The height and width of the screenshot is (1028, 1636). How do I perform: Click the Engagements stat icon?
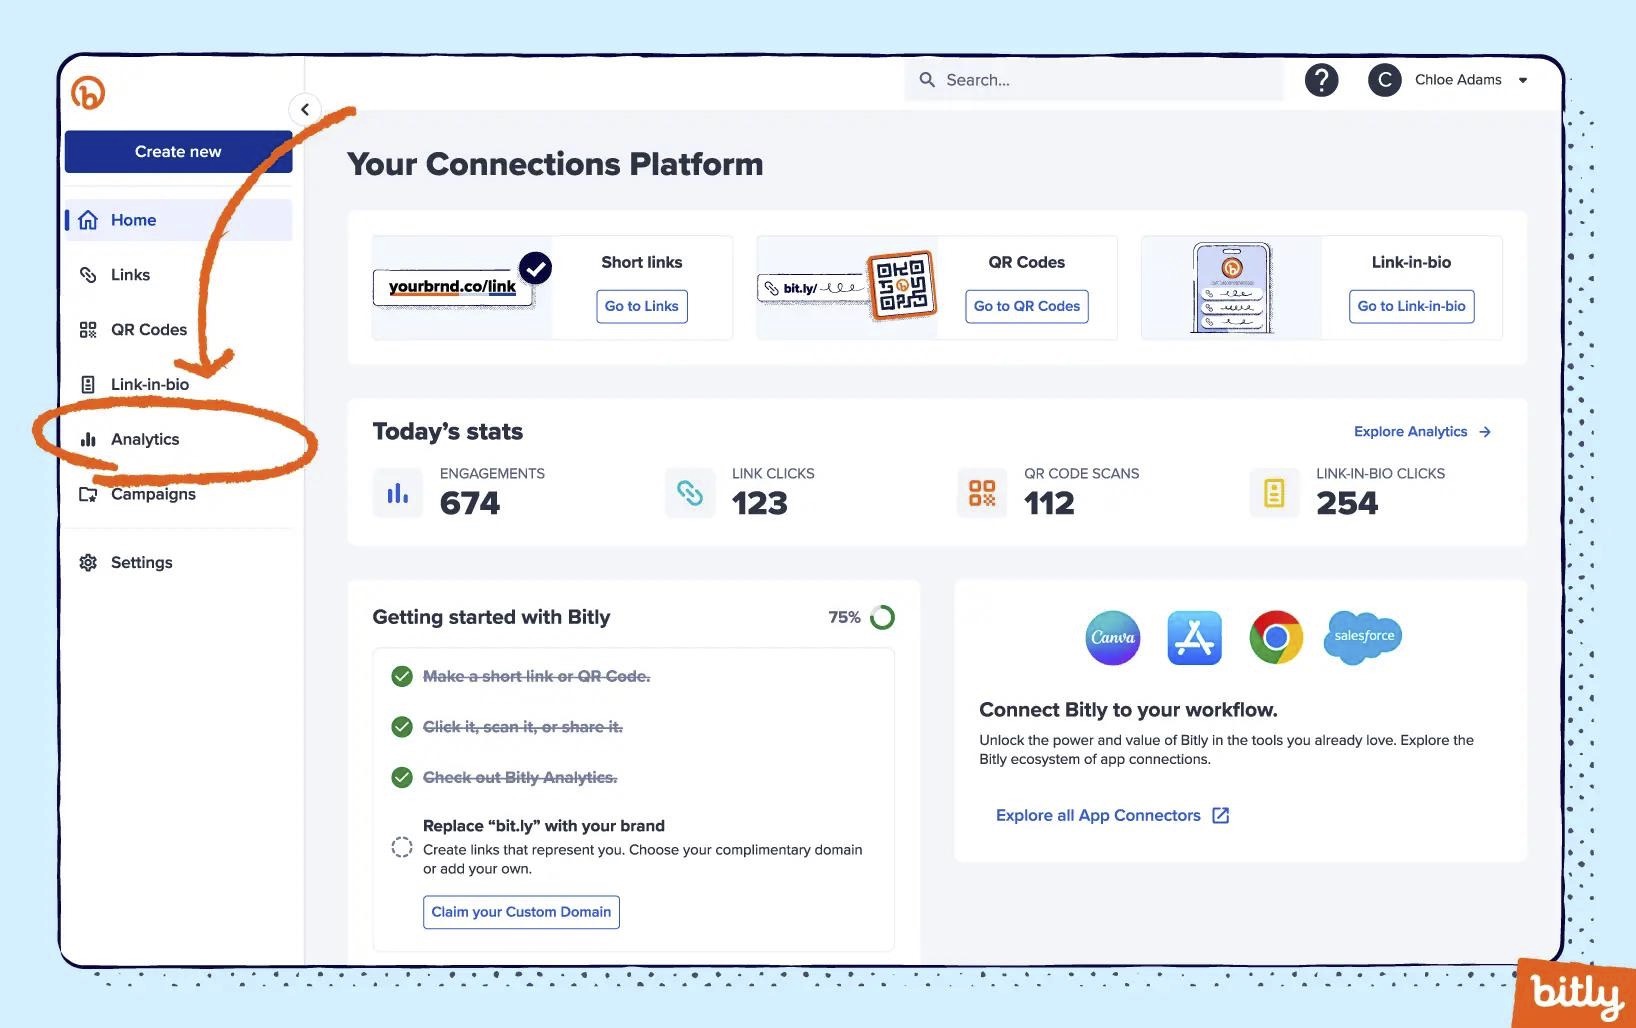coord(398,493)
